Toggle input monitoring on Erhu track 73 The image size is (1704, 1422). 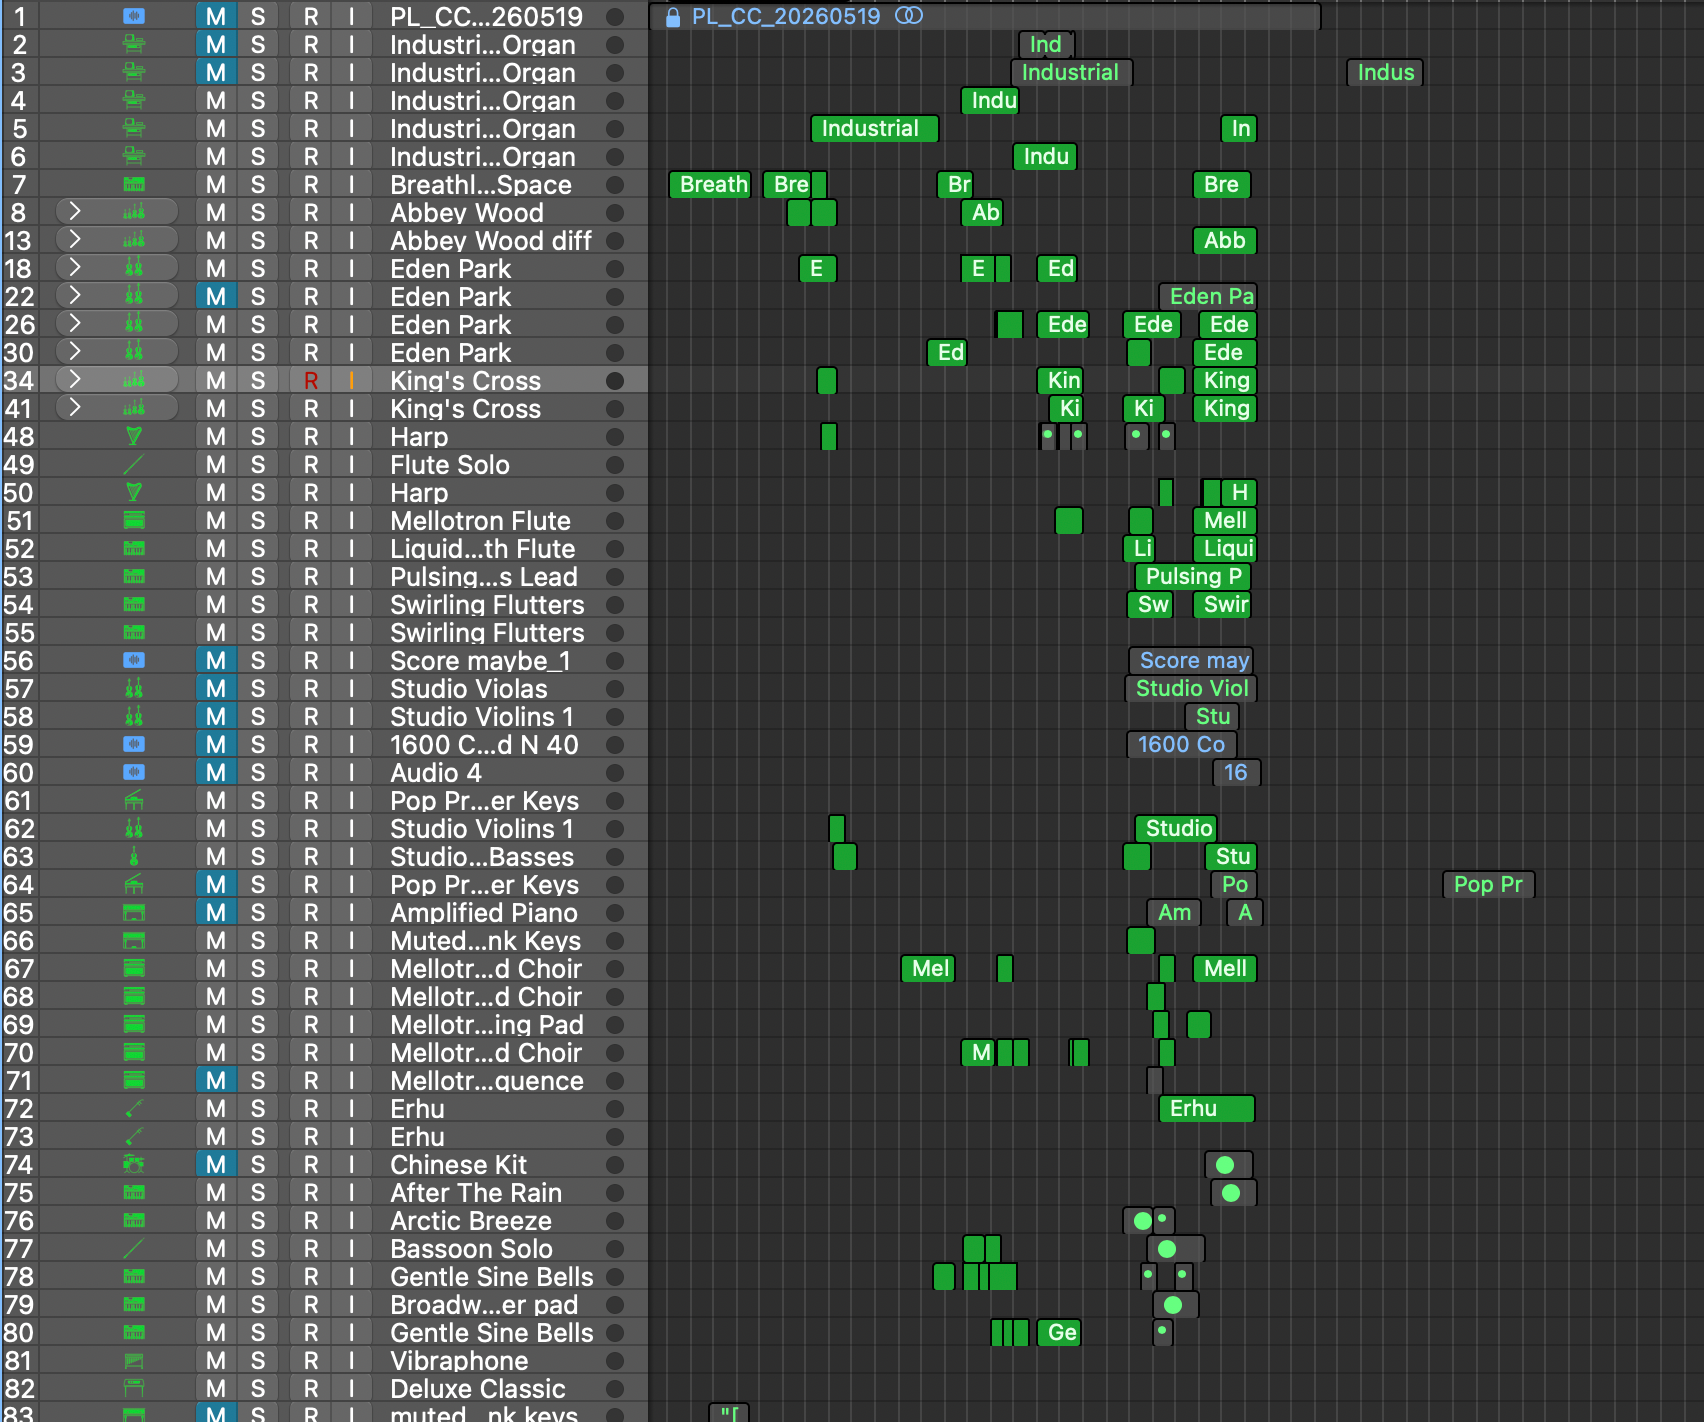tap(352, 1137)
